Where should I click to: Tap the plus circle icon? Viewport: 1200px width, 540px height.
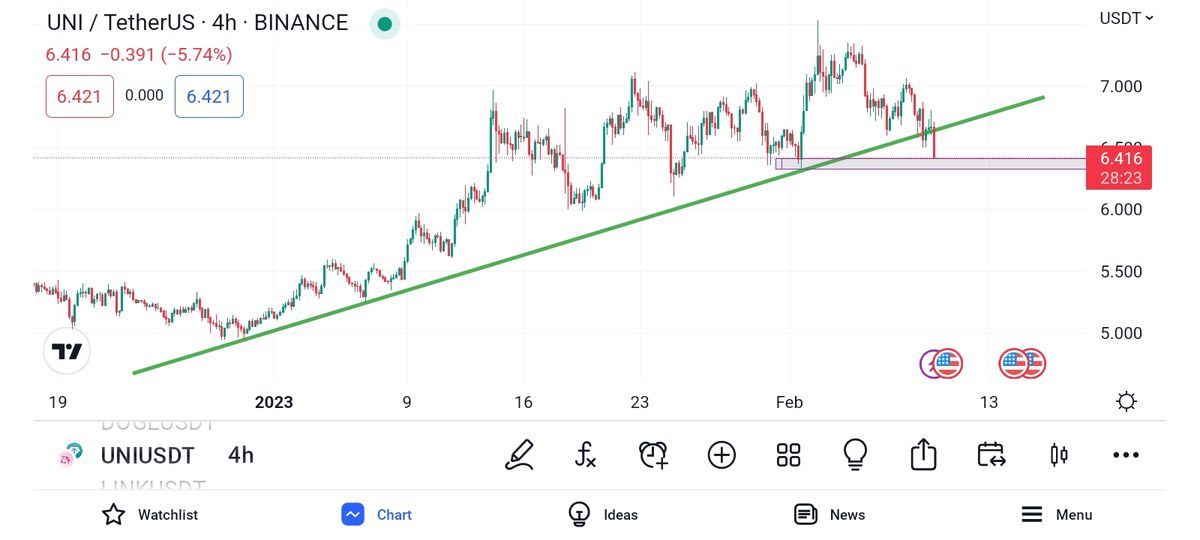721,455
